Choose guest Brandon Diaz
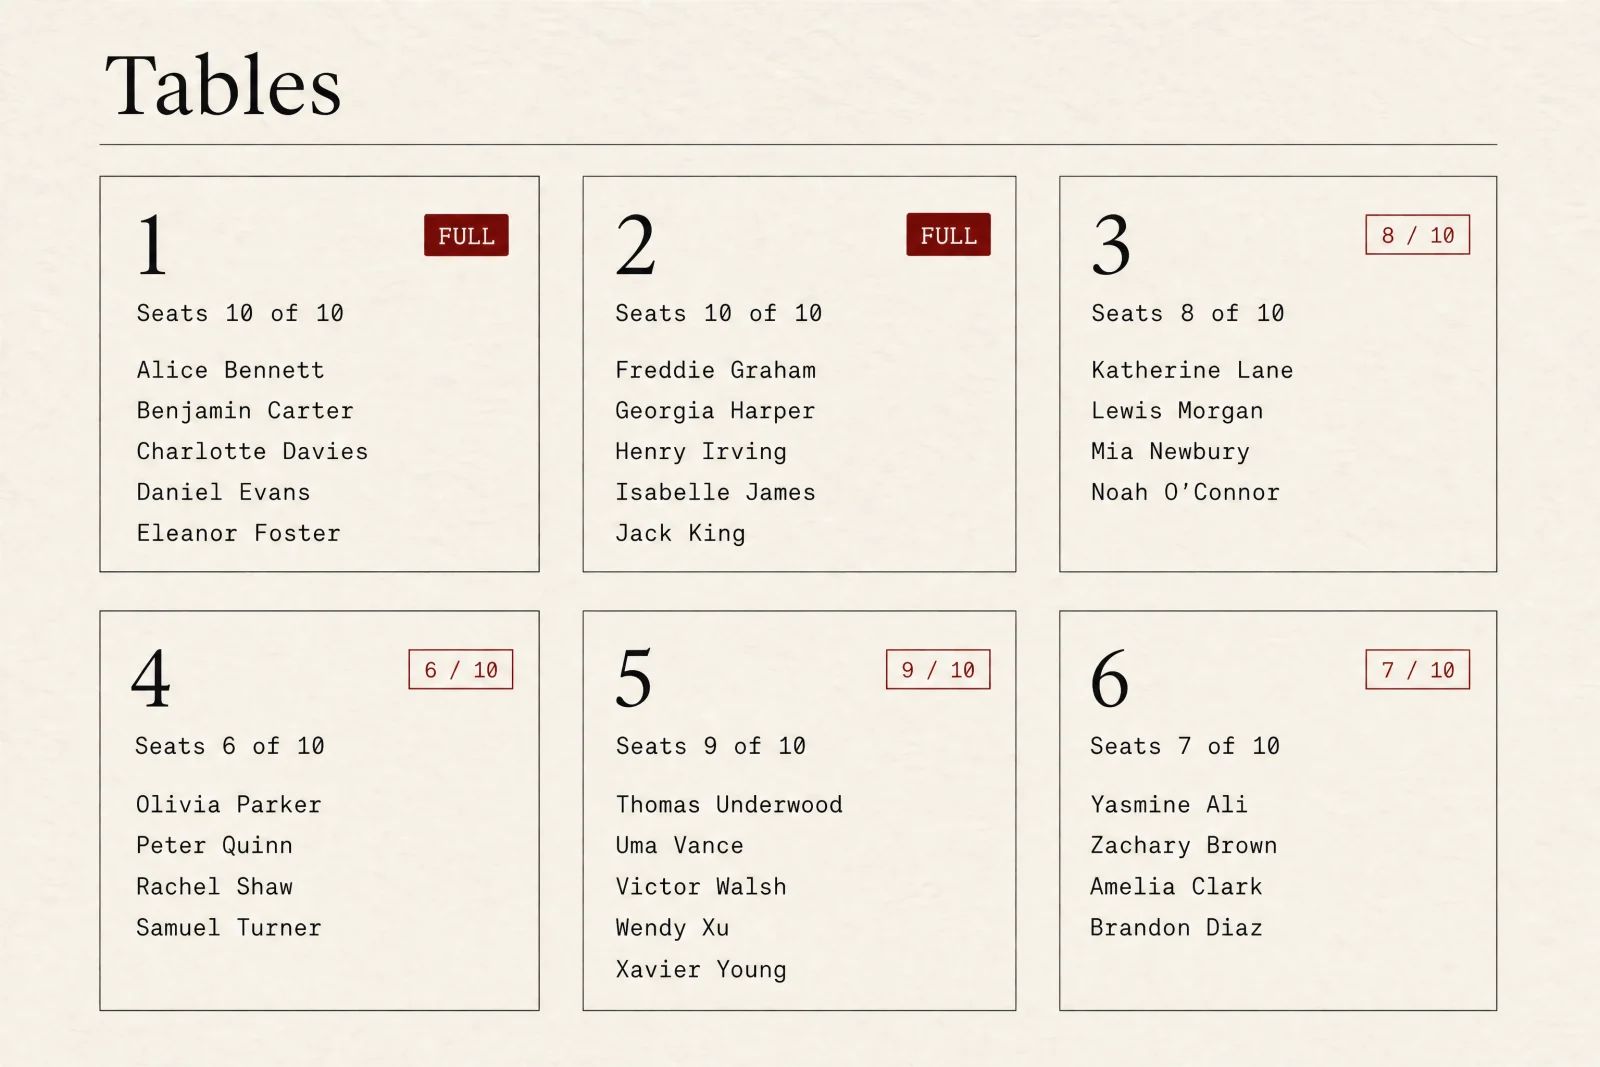Image resolution: width=1600 pixels, height=1067 pixels. (1176, 927)
